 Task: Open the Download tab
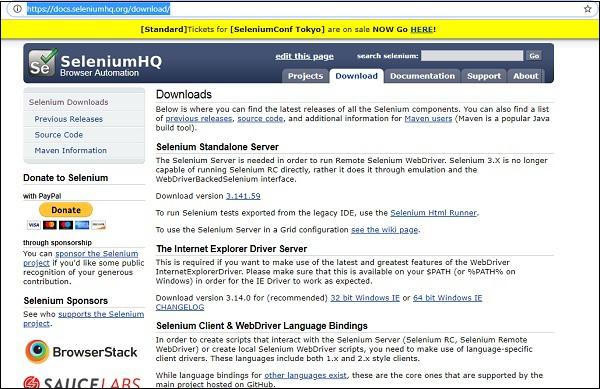click(x=356, y=76)
